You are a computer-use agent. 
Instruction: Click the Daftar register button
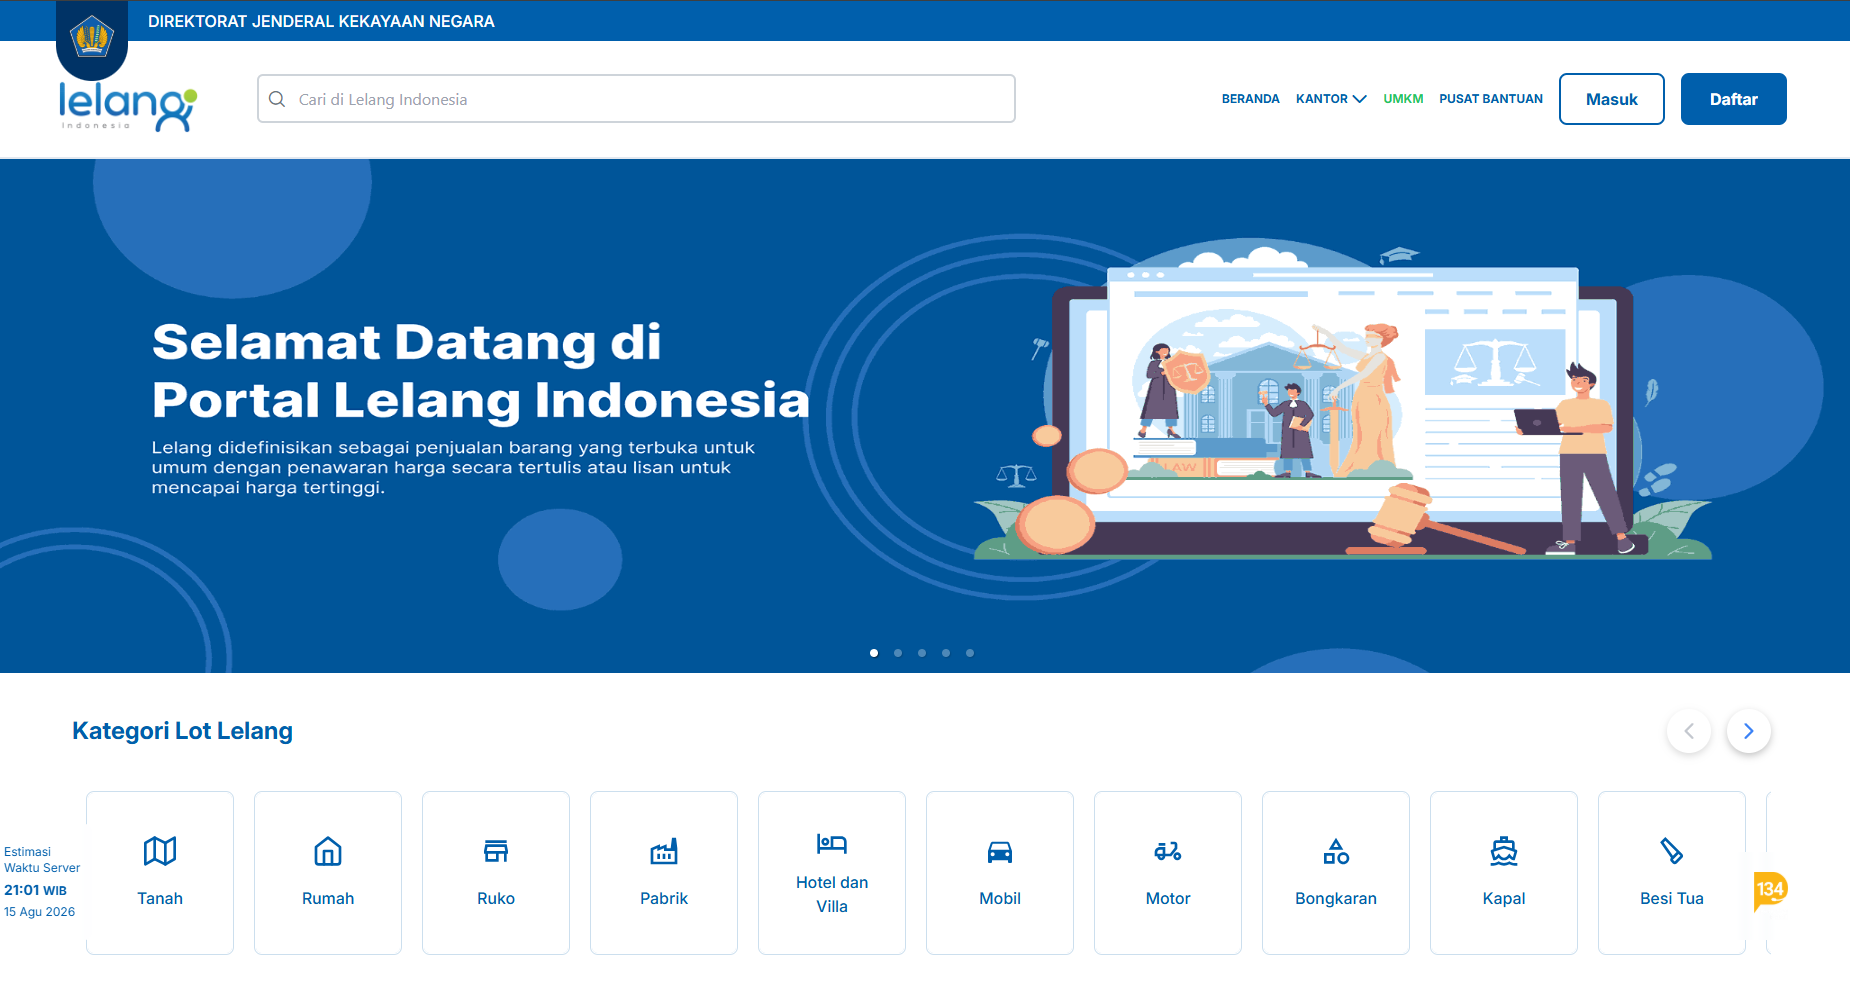[x=1734, y=99]
